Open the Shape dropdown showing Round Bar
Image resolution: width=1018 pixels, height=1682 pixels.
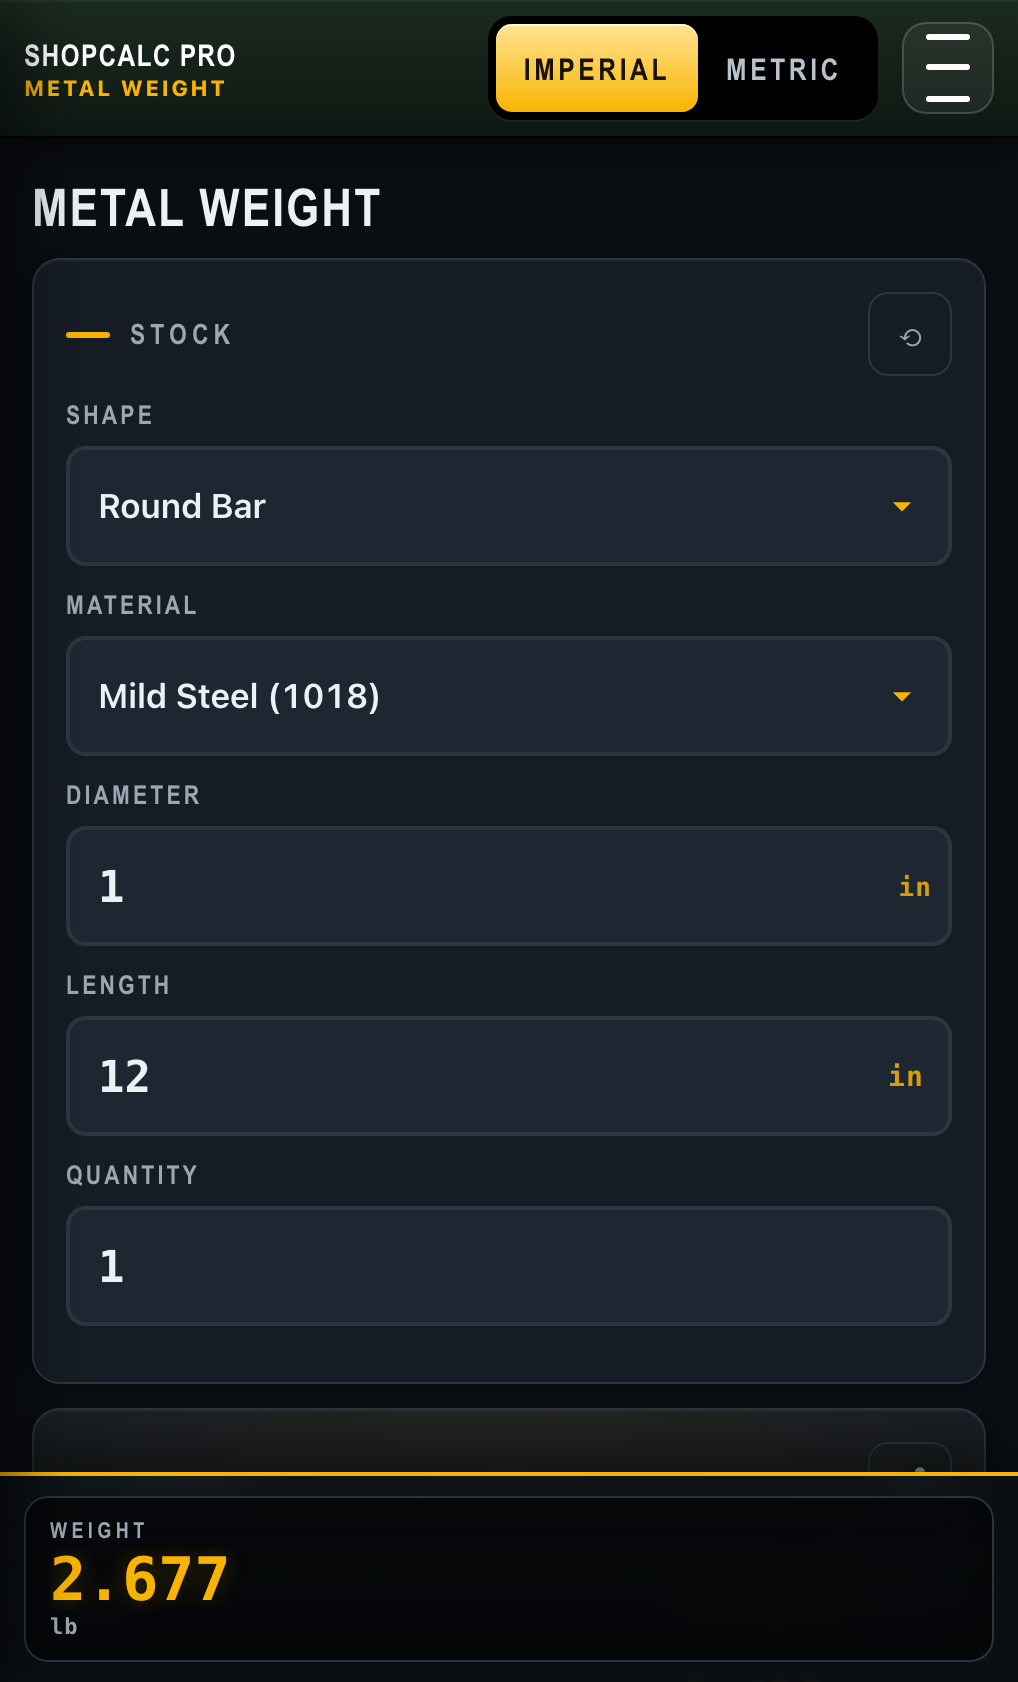[508, 506]
